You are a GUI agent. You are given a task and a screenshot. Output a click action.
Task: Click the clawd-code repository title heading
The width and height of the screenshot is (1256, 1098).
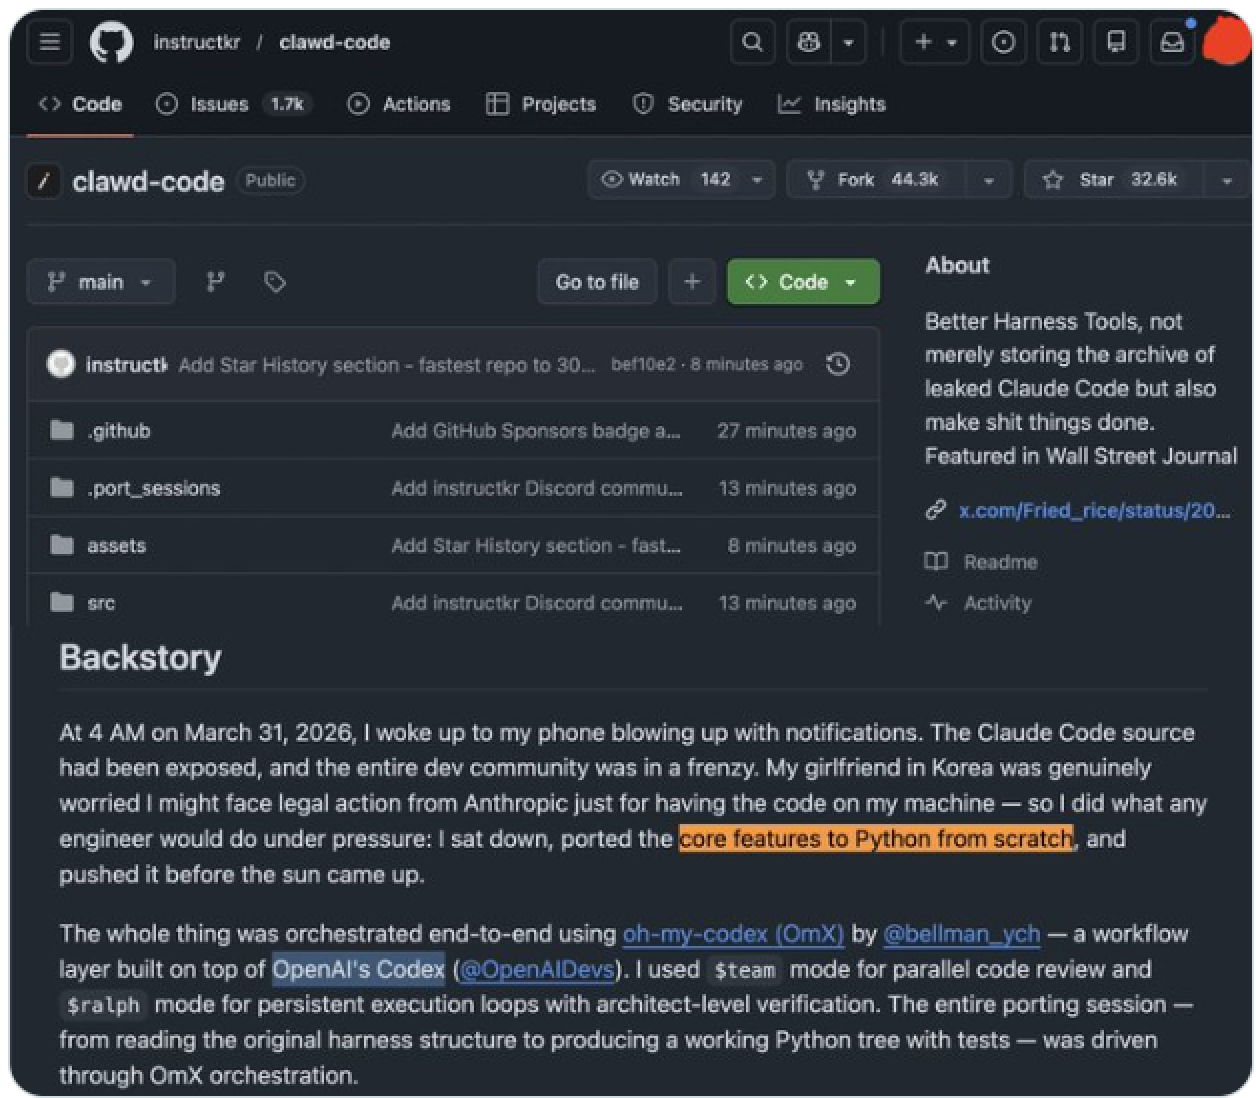[148, 181]
